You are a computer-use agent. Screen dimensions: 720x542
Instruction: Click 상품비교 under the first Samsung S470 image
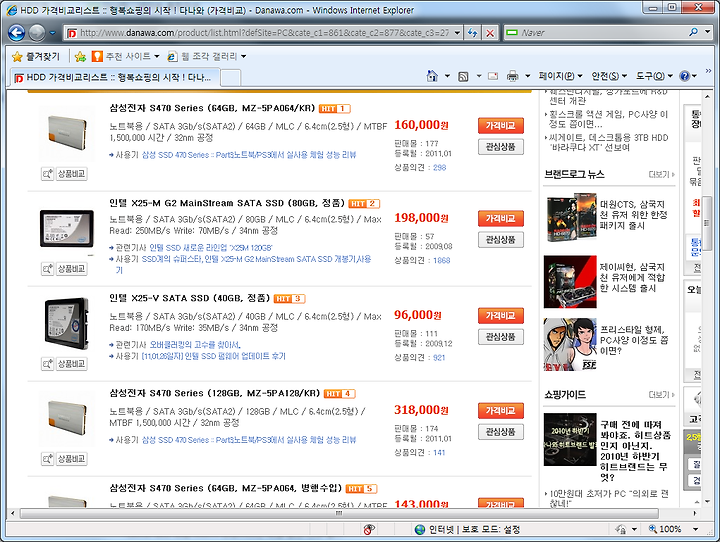coord(72,174)
